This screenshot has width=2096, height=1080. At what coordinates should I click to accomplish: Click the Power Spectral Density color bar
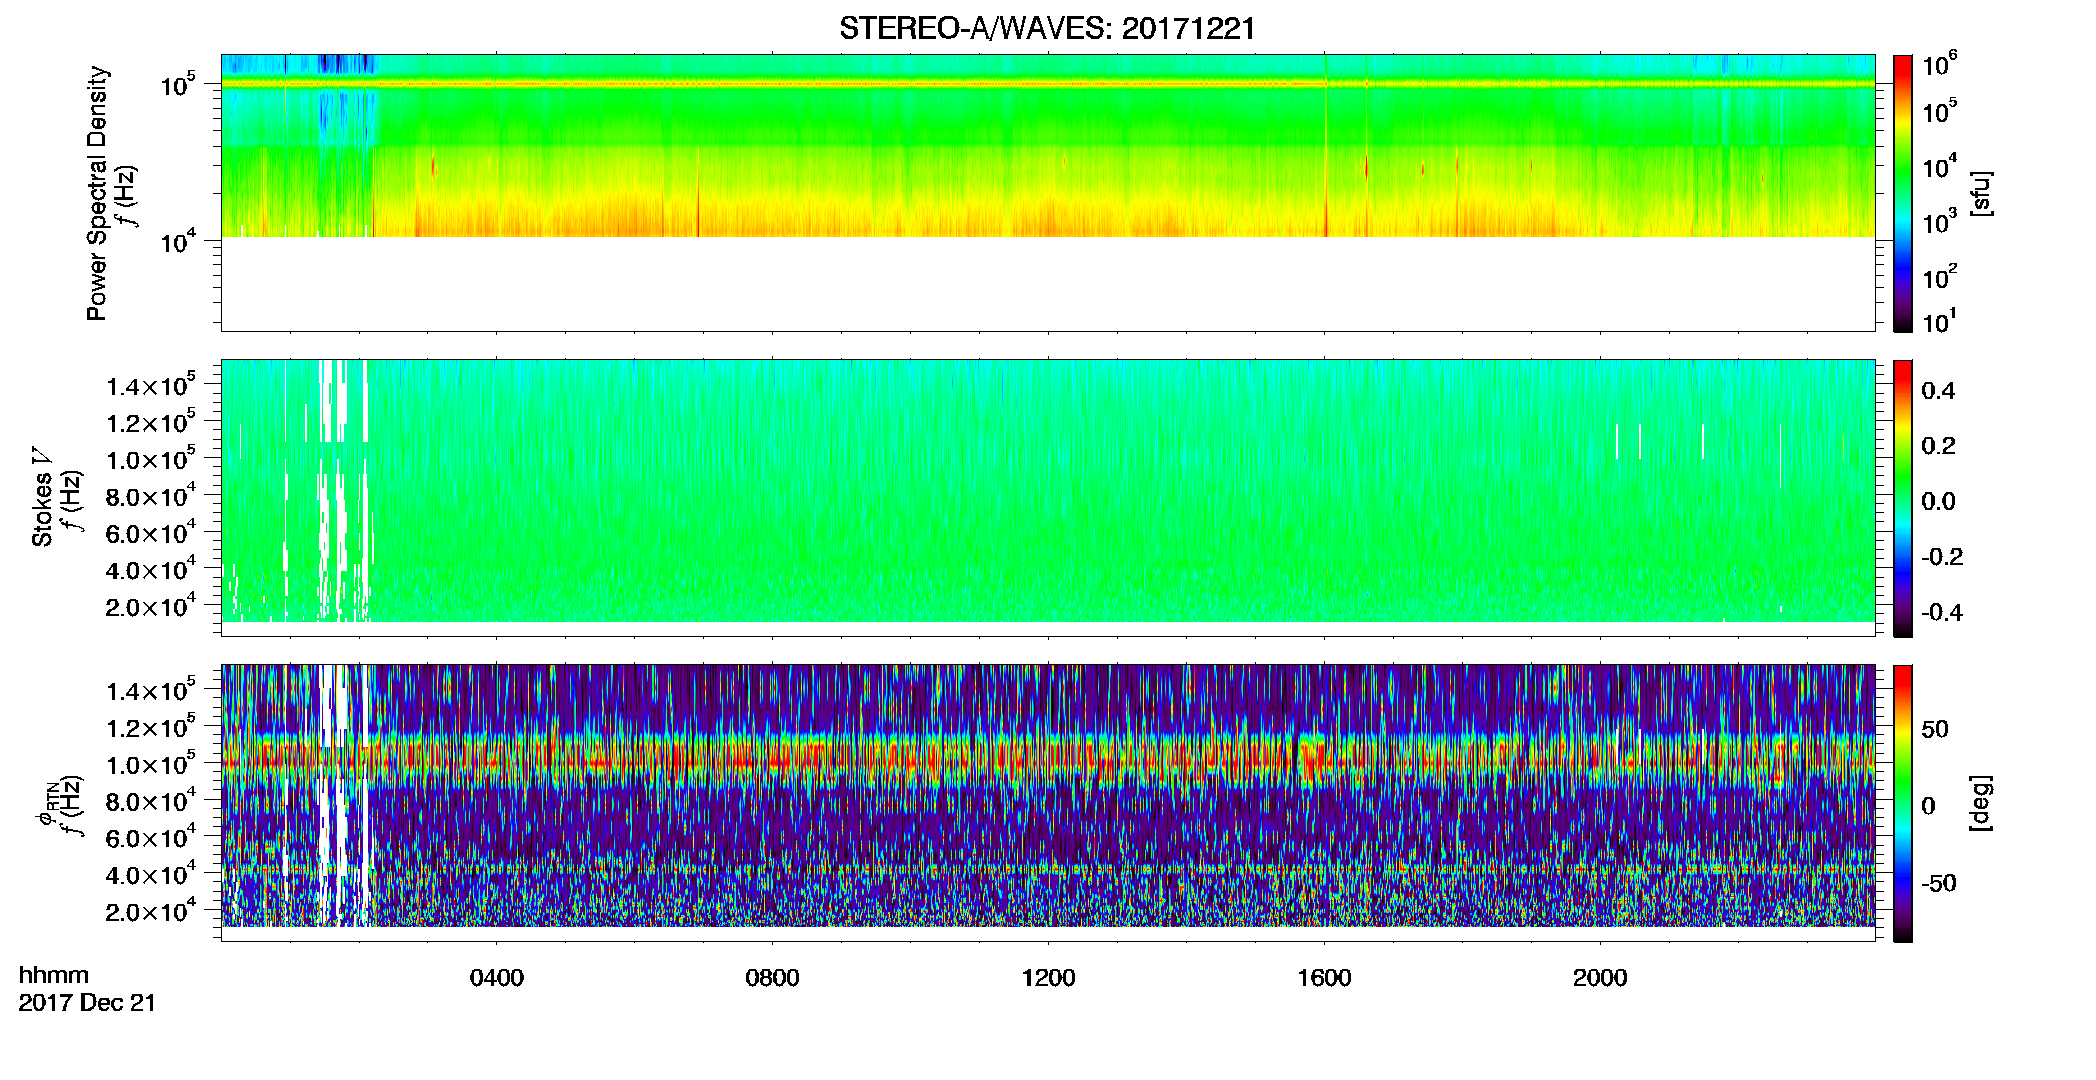click(x=1903, y=193)
